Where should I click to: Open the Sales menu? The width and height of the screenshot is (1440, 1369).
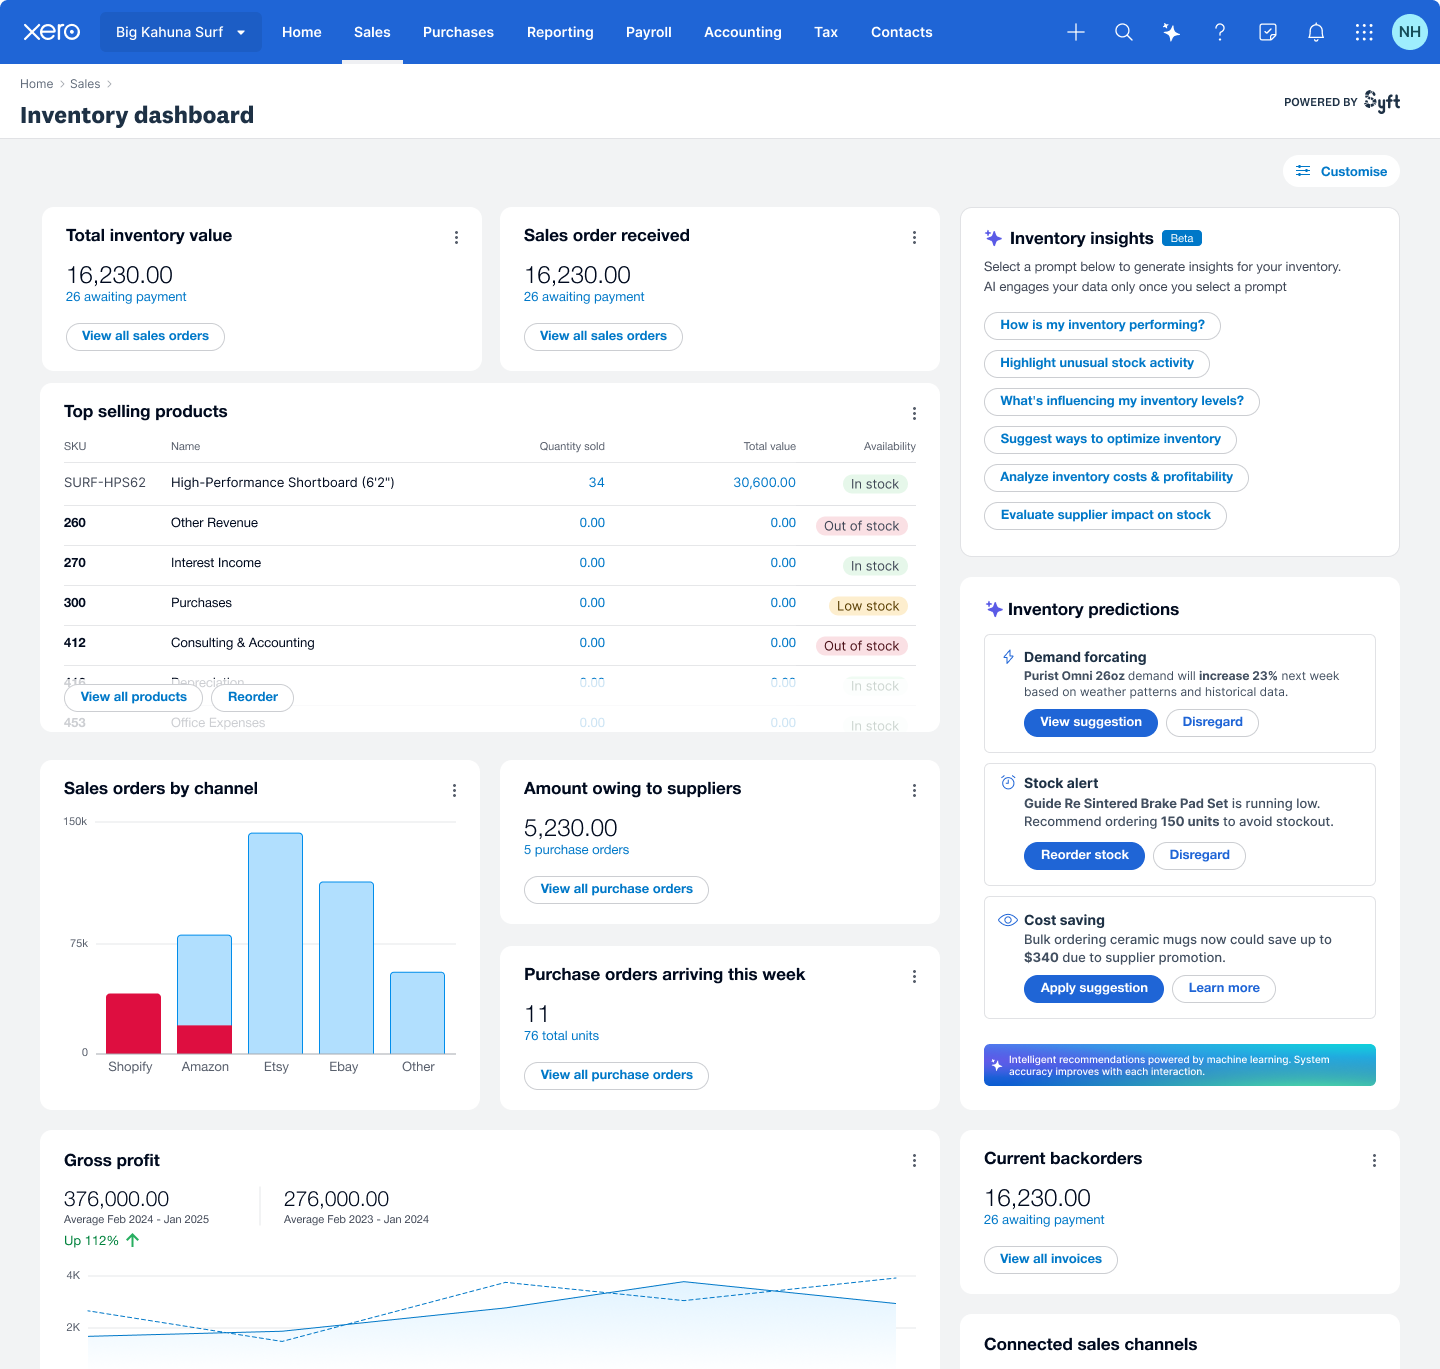372,32
